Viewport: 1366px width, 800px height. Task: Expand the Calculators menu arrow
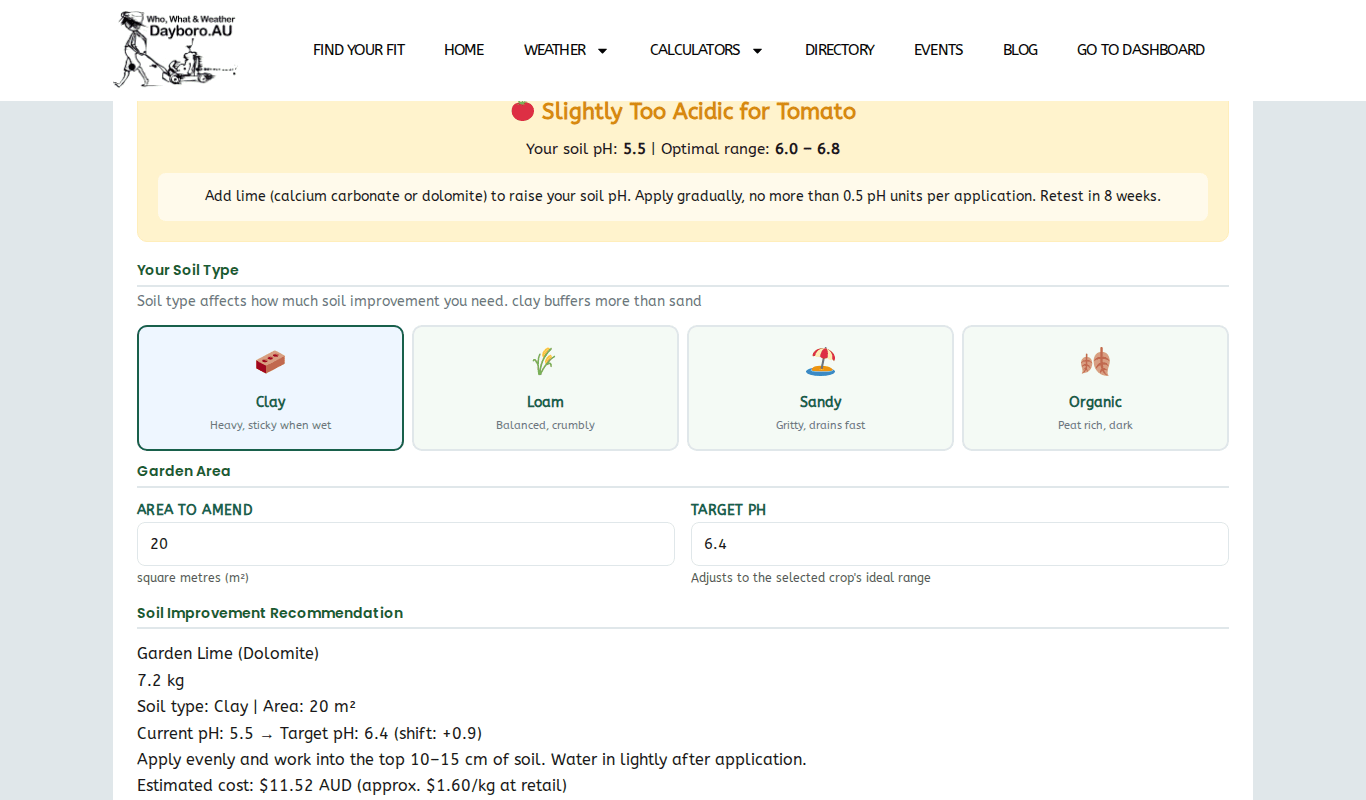point(757,51)
